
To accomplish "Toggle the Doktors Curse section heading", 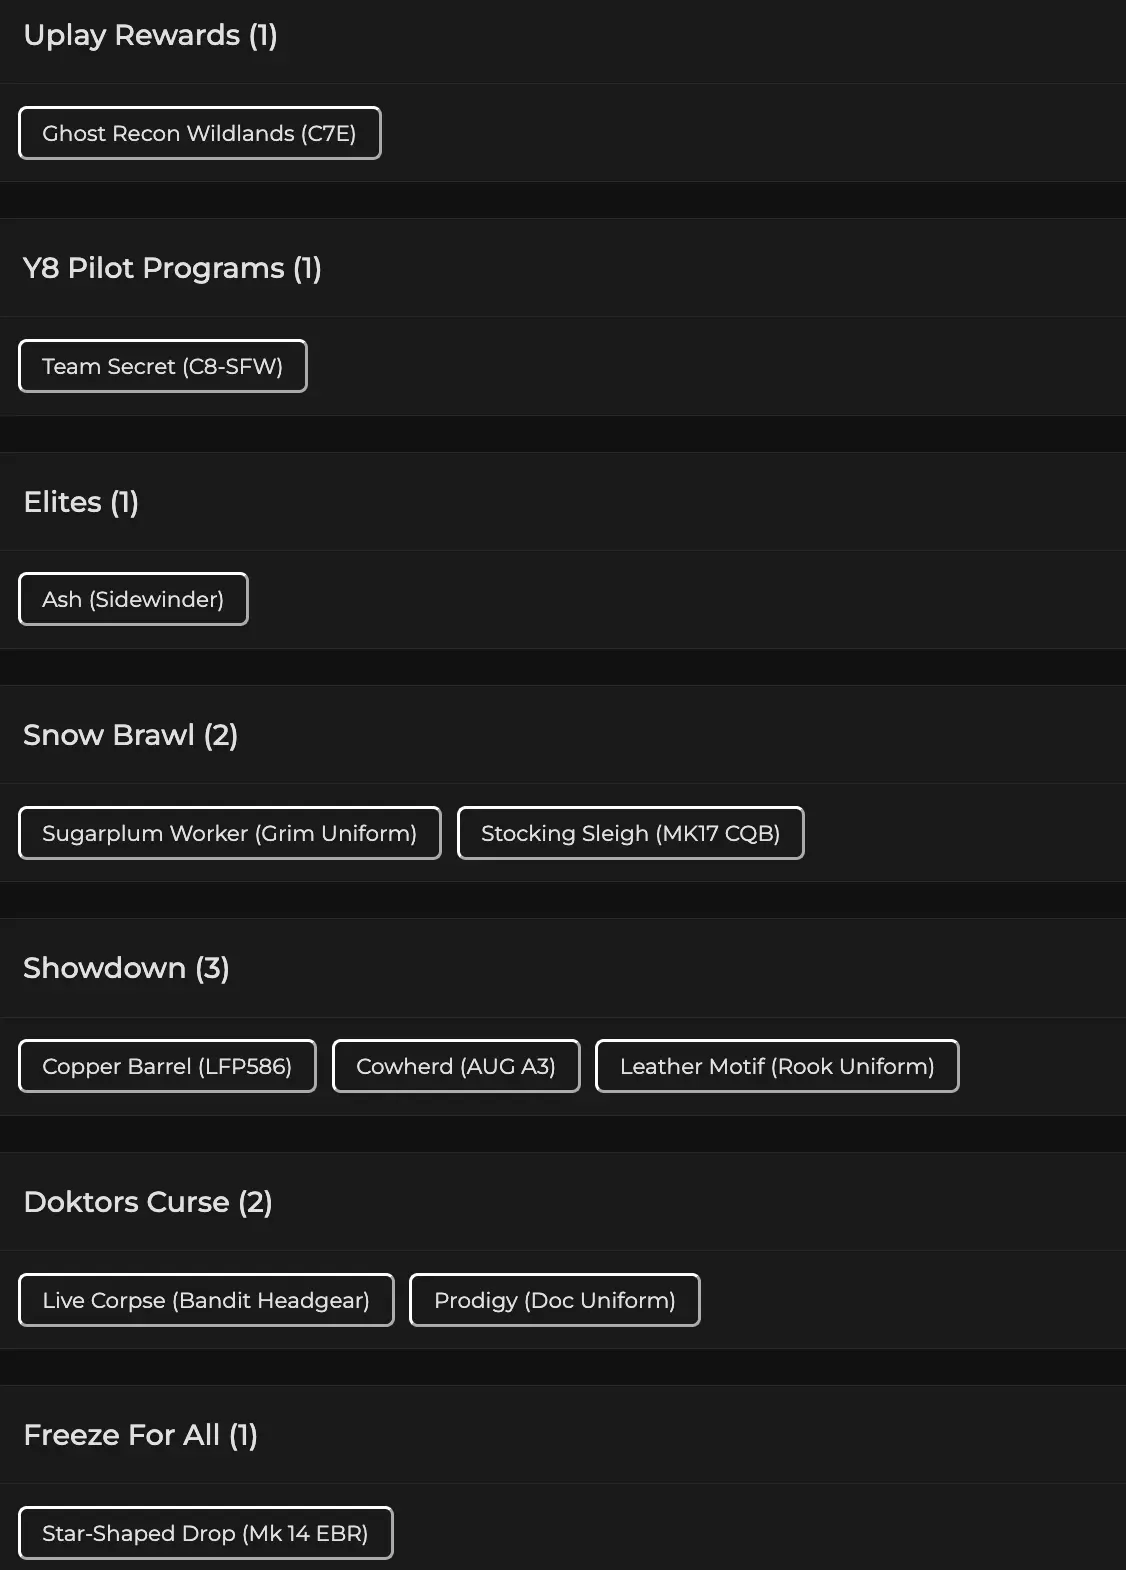I will pyautogui.click(x=147, y=1202).
